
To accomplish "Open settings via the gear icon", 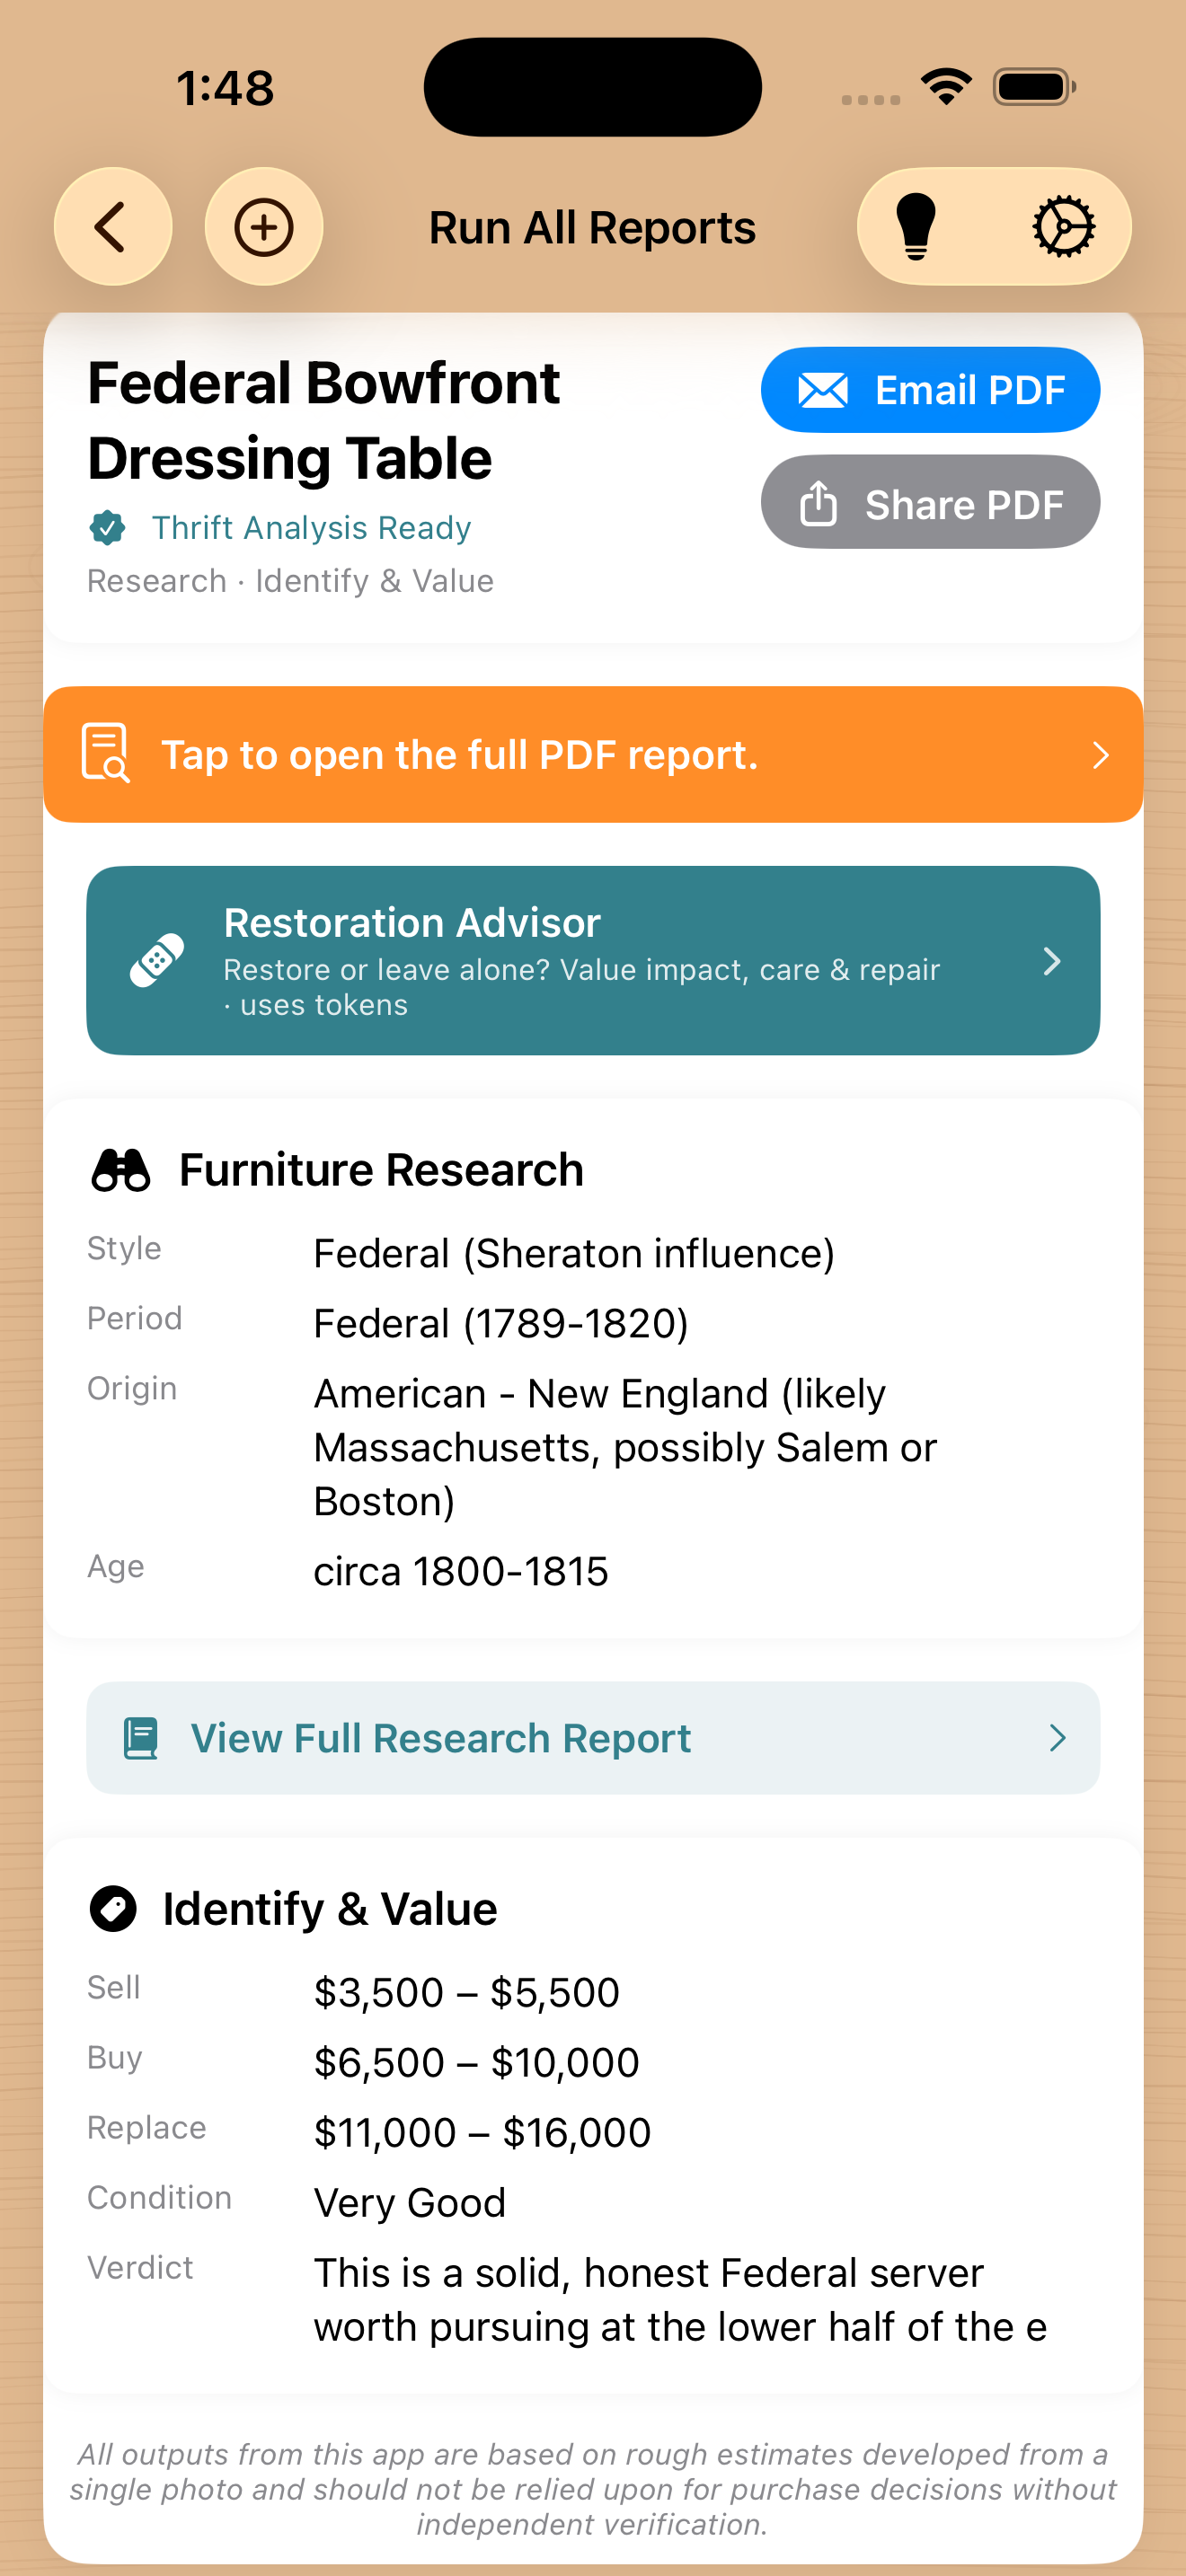I will coord(1063,226).
